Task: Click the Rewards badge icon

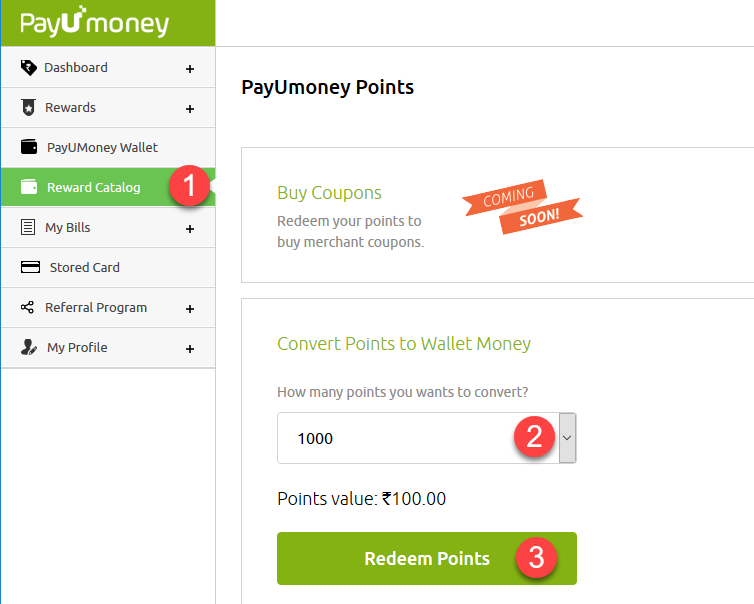Action: (28, 108)
